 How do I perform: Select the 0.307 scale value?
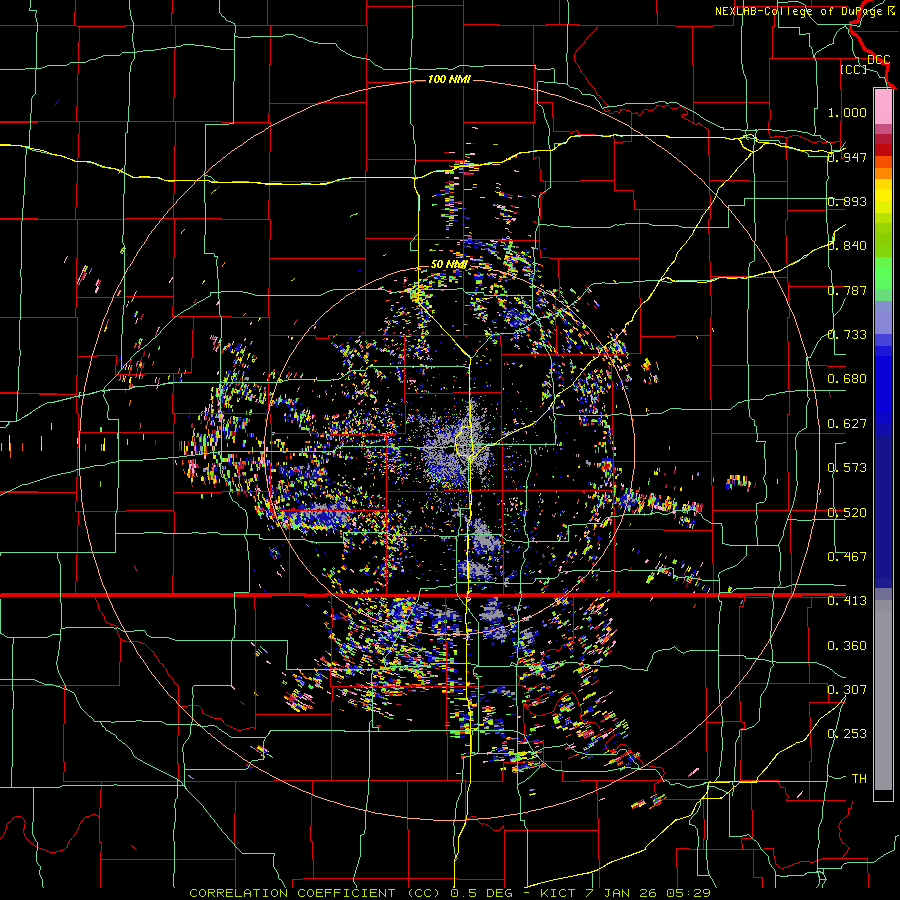[x=847, y=689]
